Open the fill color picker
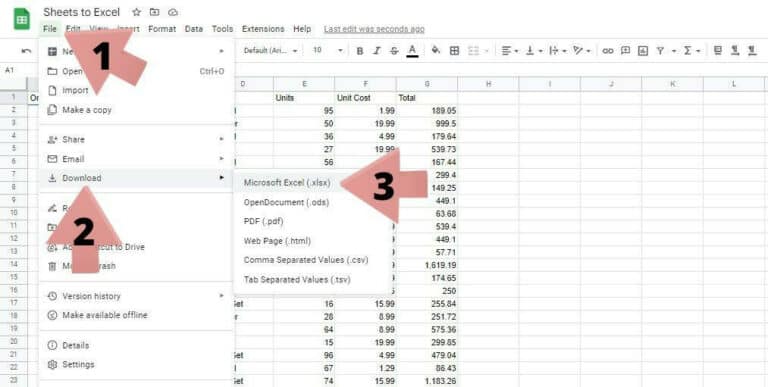This screenshot has height=387, width=768. (435, 50)
